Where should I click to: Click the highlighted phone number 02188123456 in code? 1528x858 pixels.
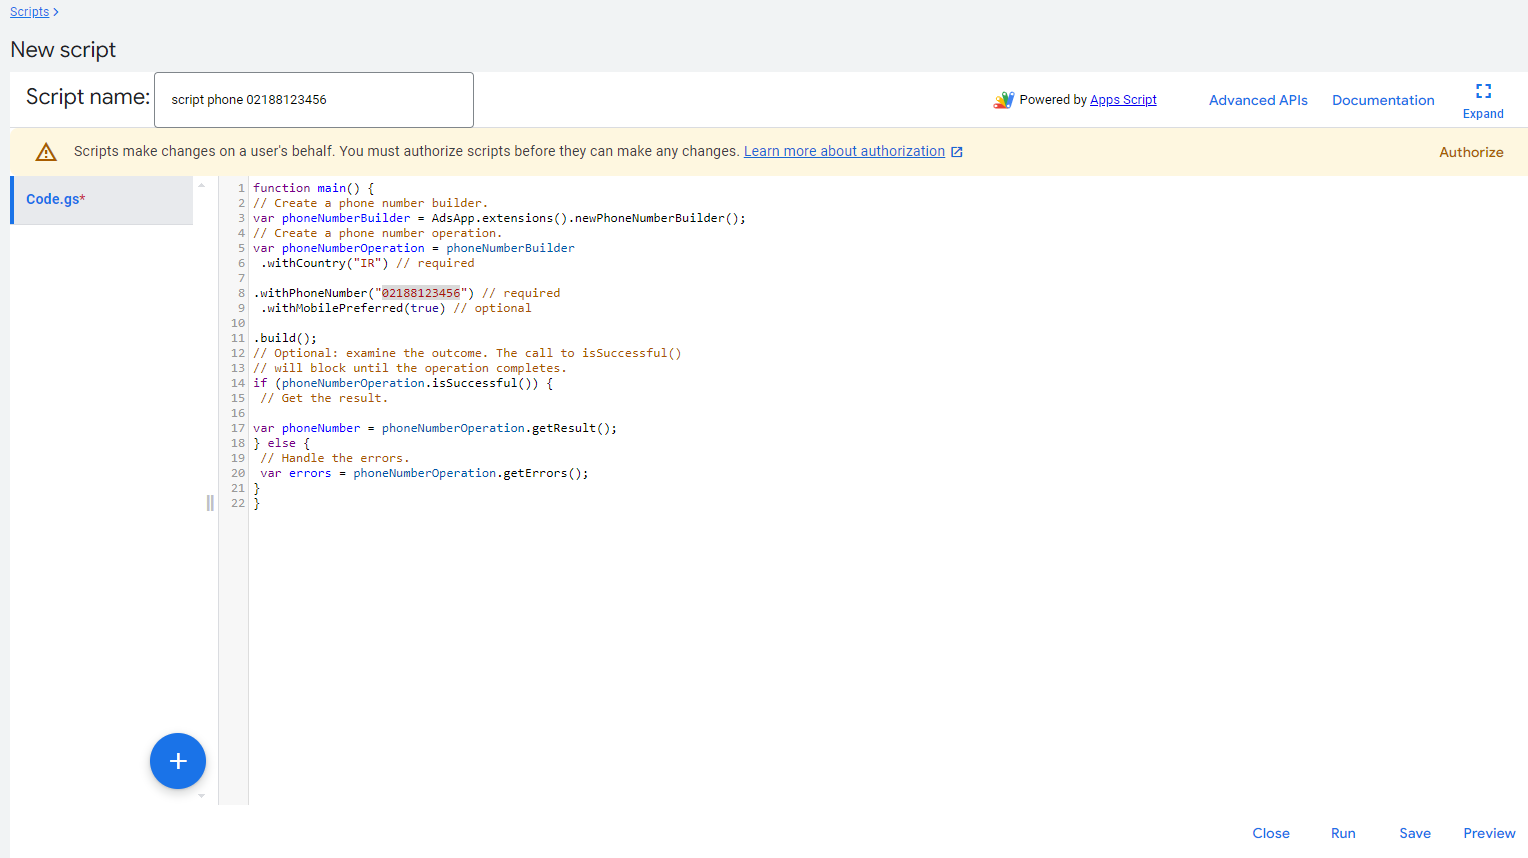point(421,293)
